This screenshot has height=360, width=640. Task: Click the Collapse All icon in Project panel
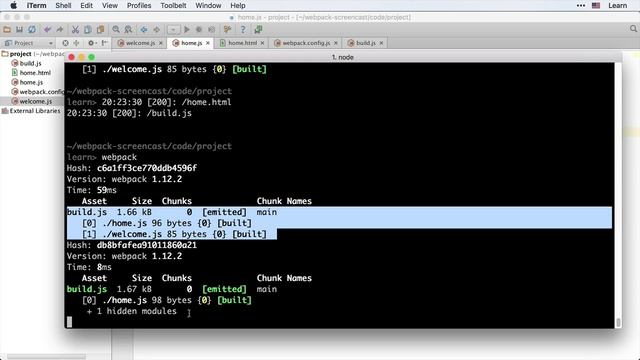tap(76, 43)
